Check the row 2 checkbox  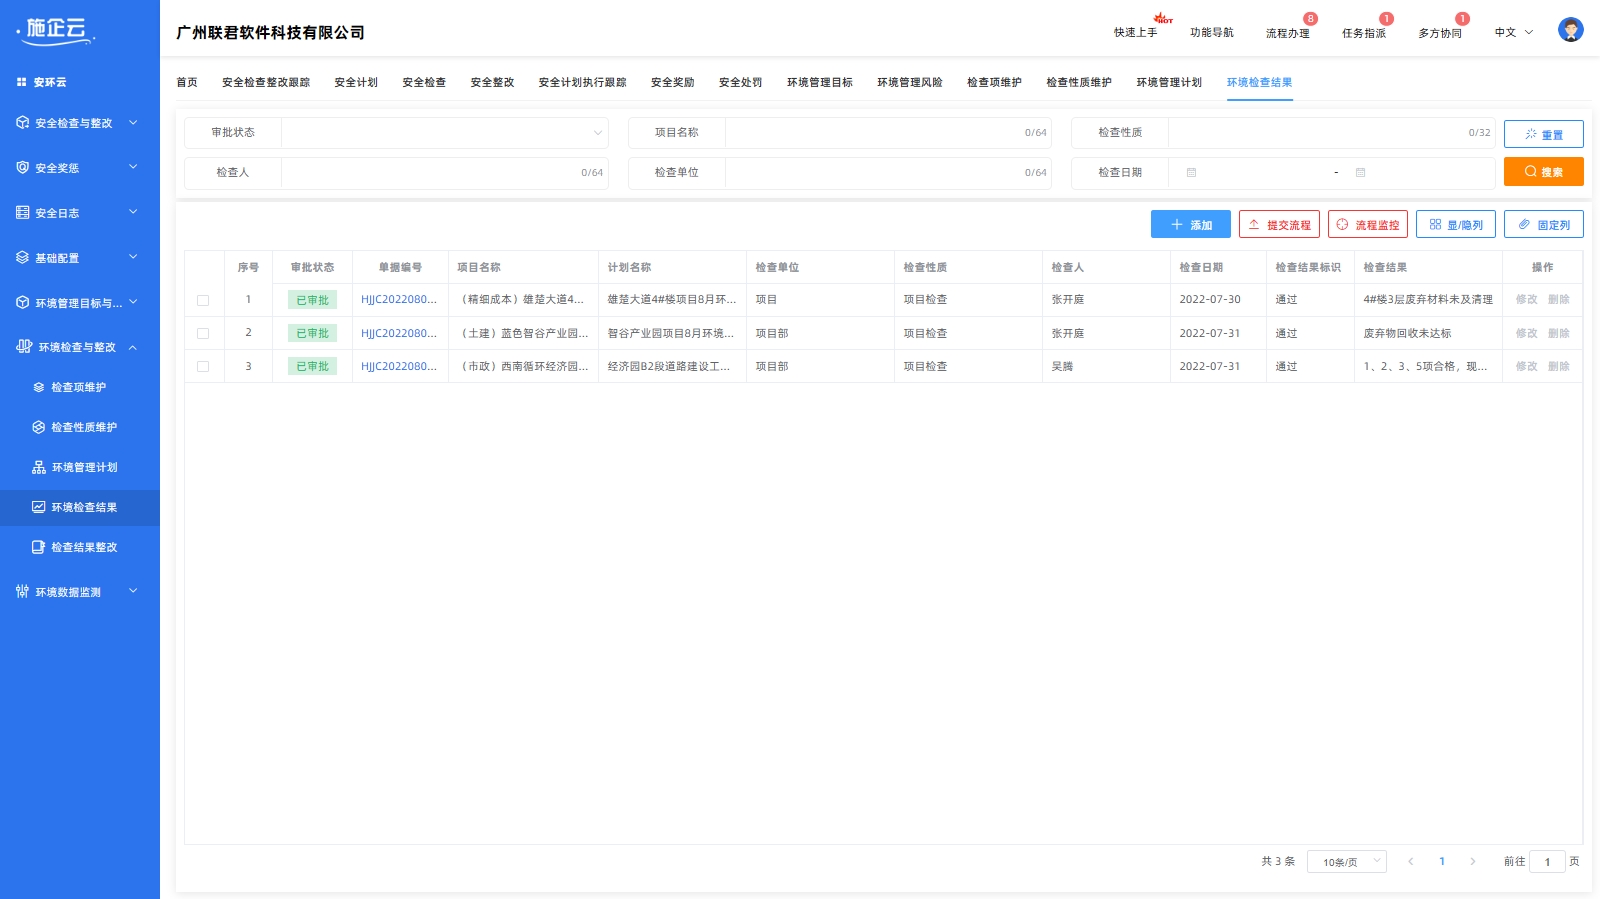203,333
